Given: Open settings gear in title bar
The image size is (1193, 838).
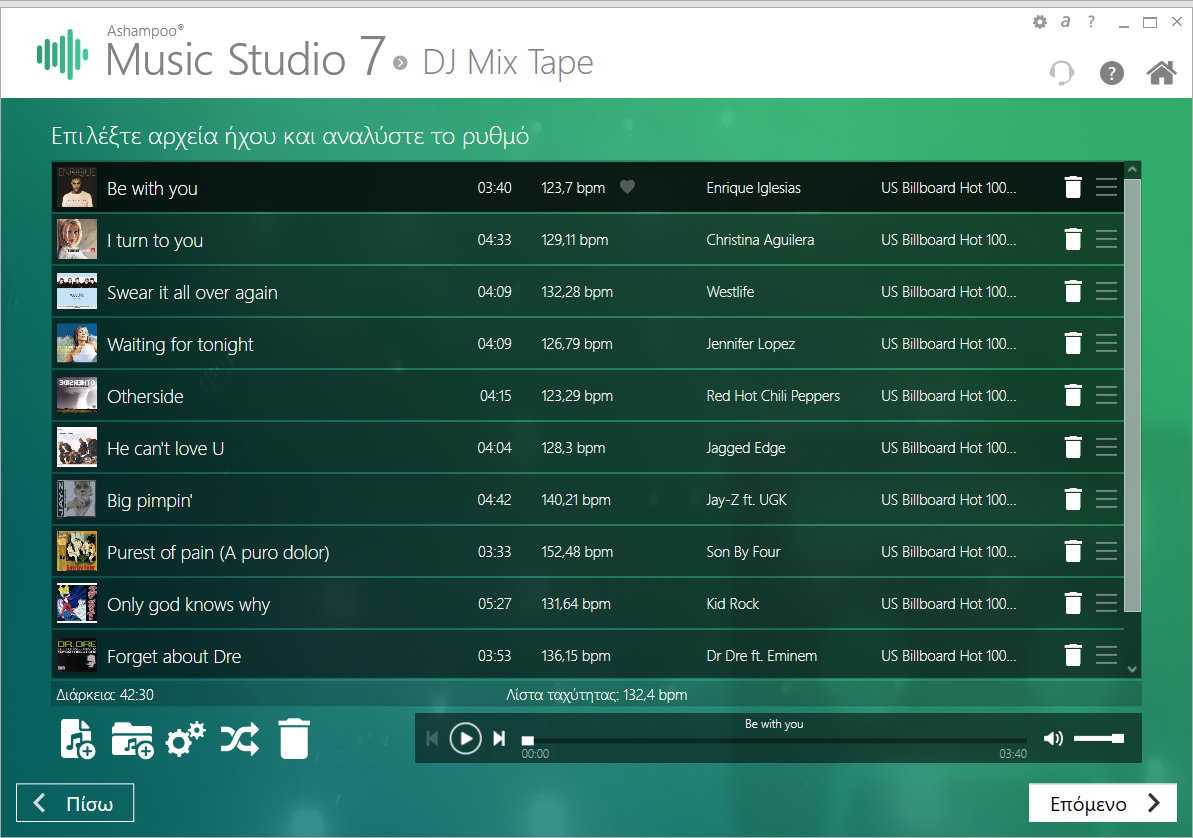Looking at the screenshot, I should (x=1039, y=22).
